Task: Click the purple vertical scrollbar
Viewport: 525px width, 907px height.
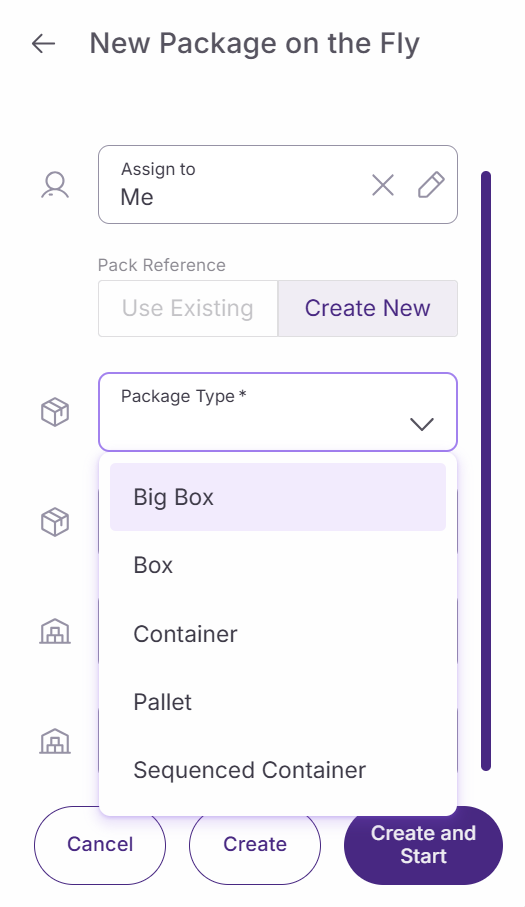Action: click(x=486, y=471)
